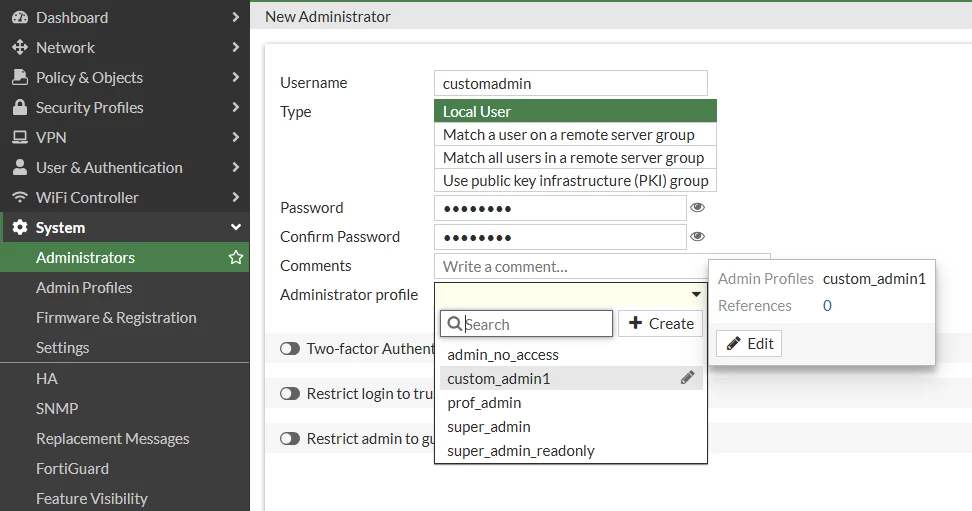The height and width of the screenshot is (511, 972).
Task: Click the User & Authentication person icon
Action: point(20,167)
